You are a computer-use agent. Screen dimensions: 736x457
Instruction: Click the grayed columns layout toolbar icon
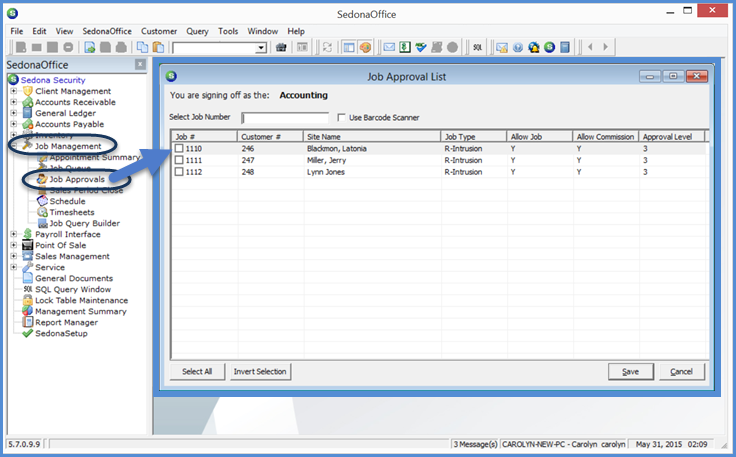302,47
